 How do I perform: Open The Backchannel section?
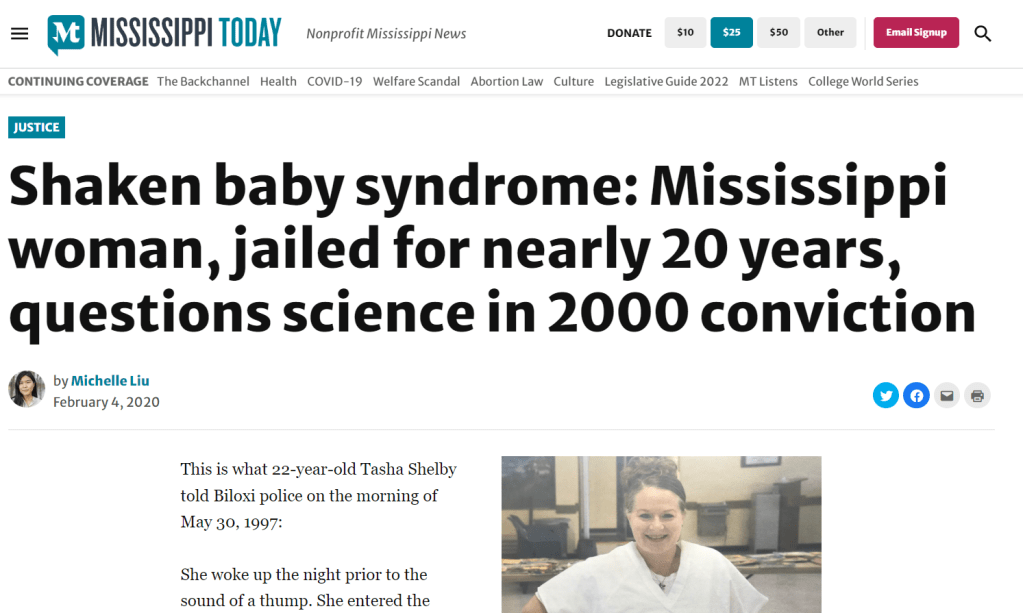(203, 81)
